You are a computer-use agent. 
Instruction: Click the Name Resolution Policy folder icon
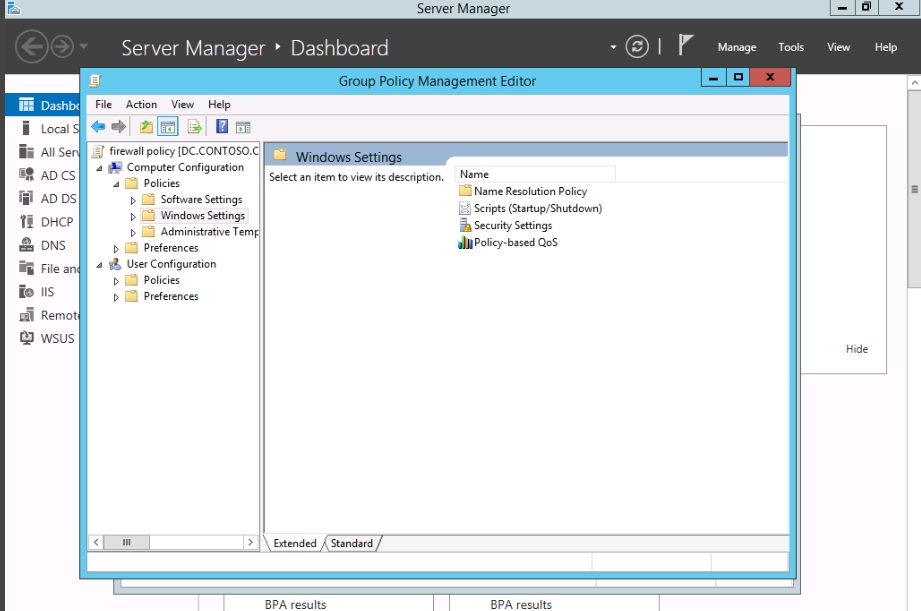[465, 191]
